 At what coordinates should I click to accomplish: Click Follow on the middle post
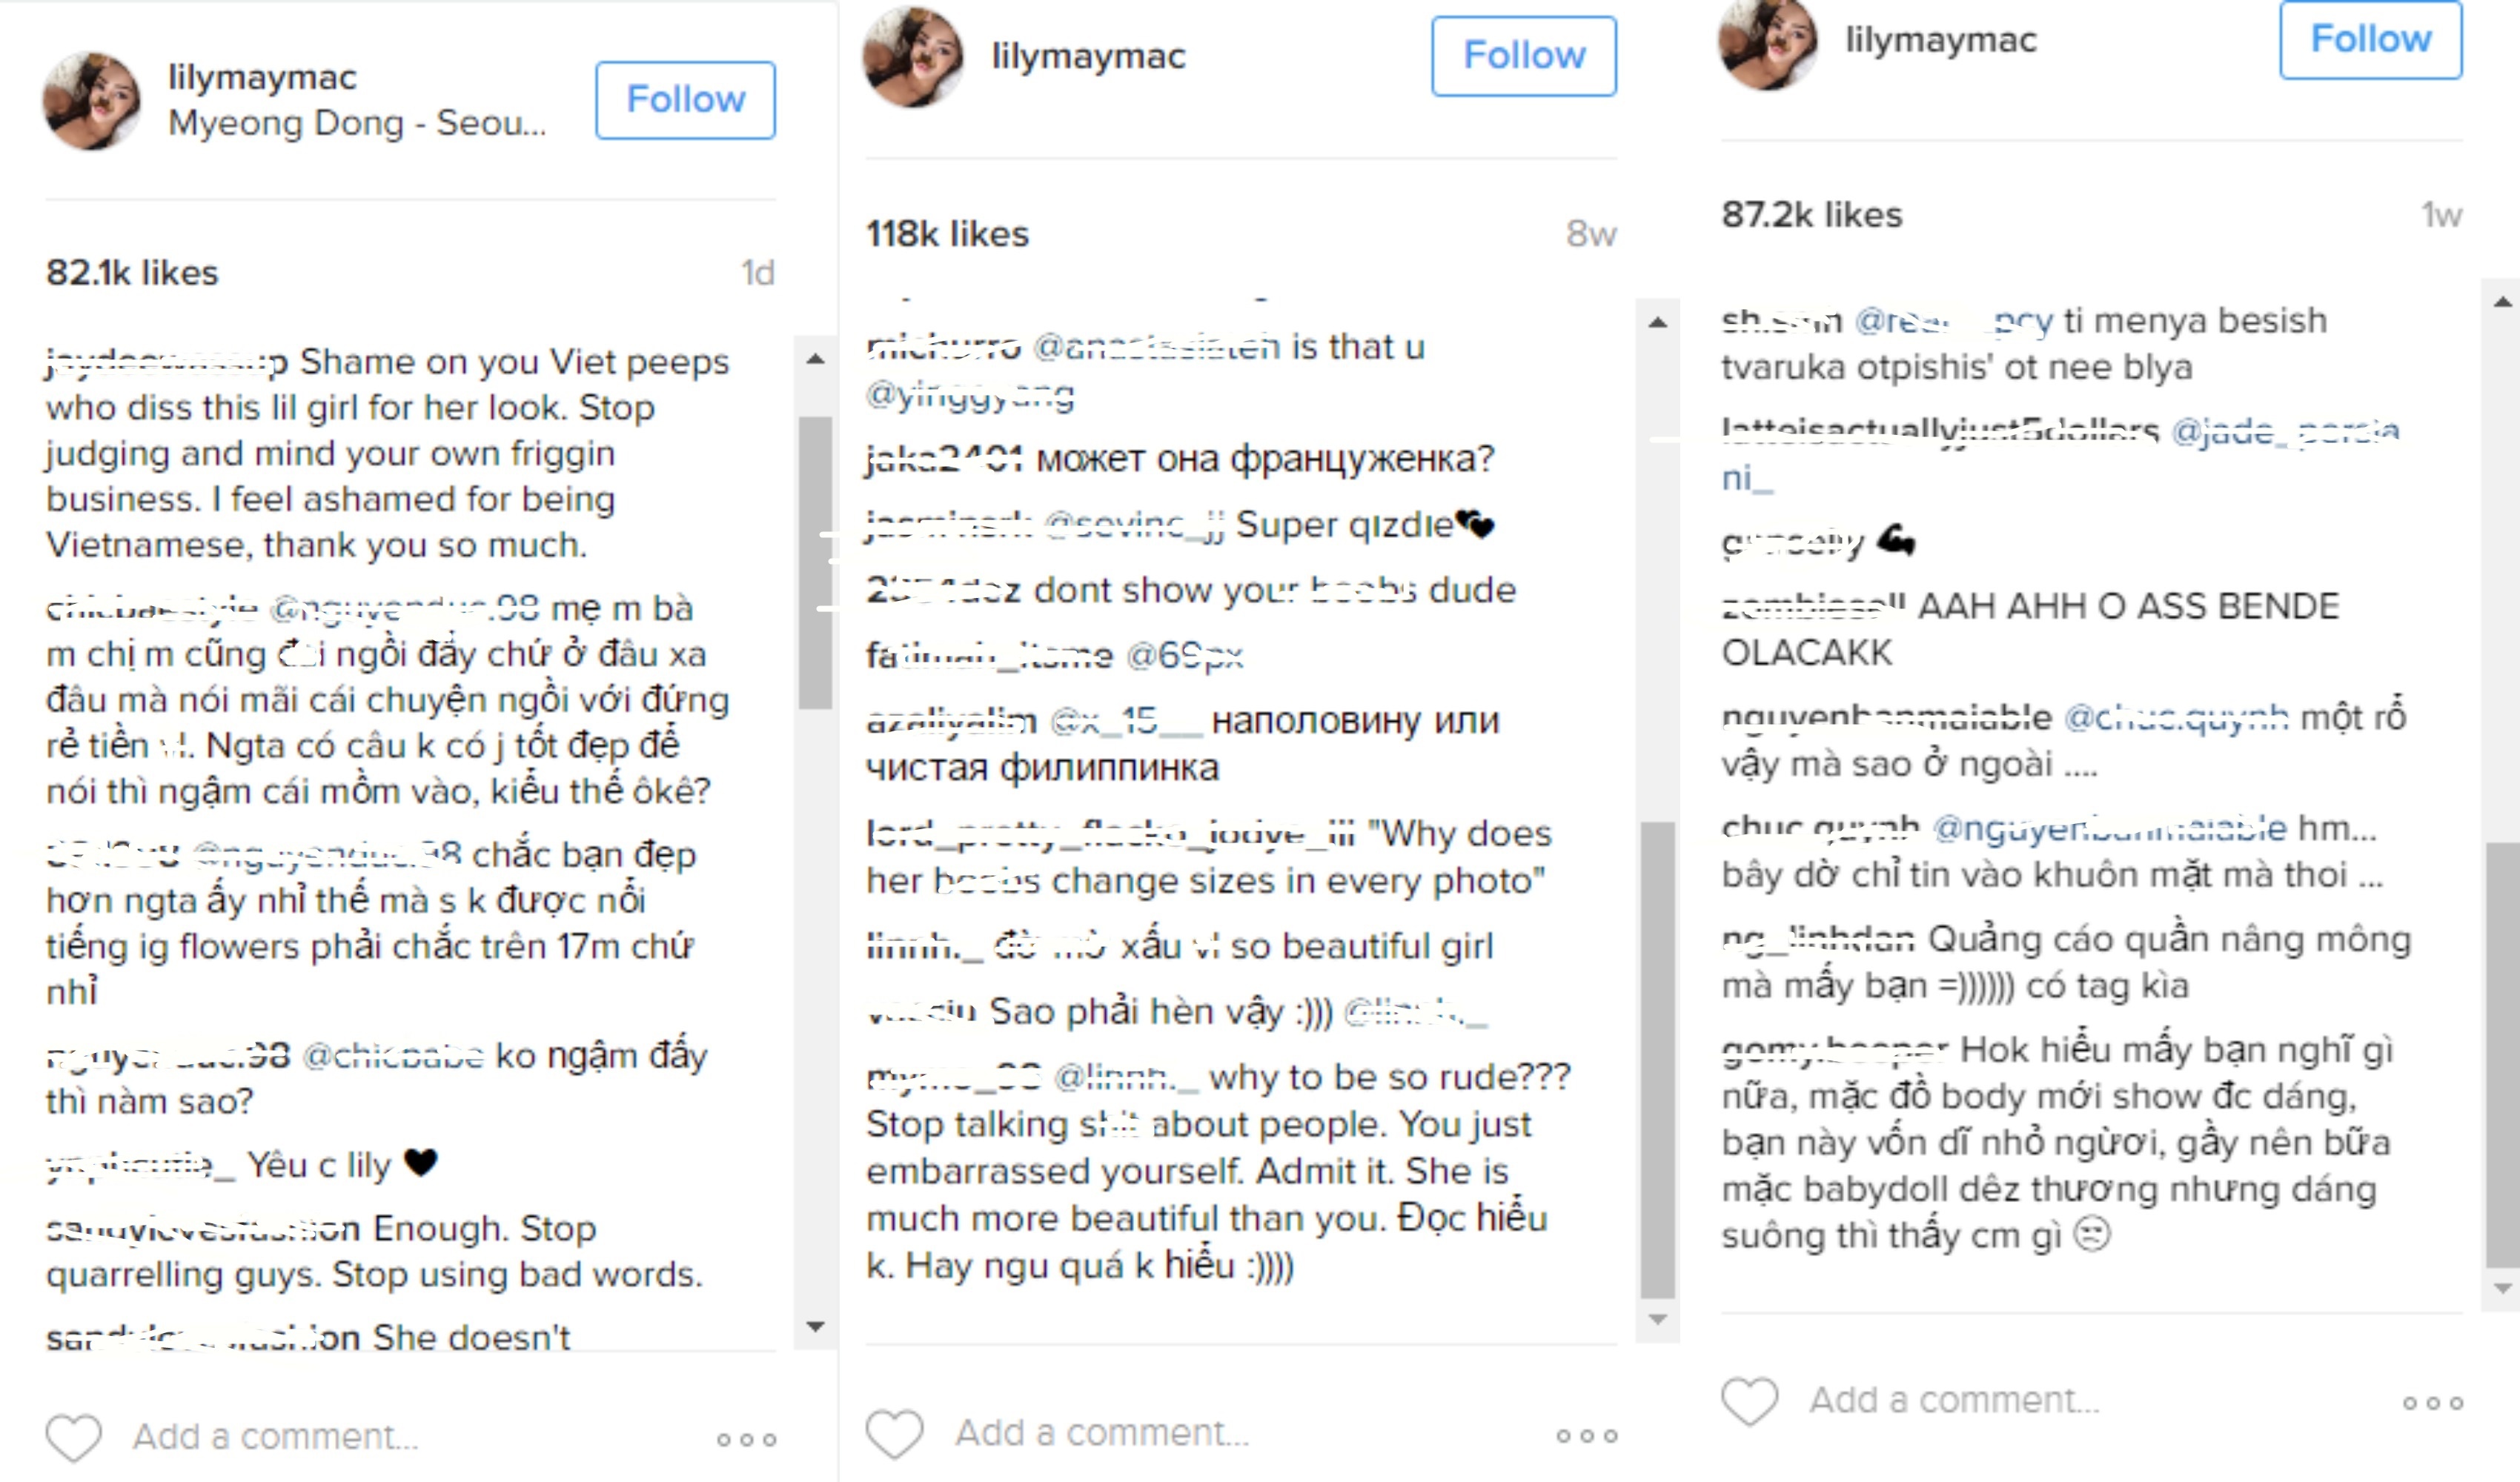click(x=1524, y=56)
